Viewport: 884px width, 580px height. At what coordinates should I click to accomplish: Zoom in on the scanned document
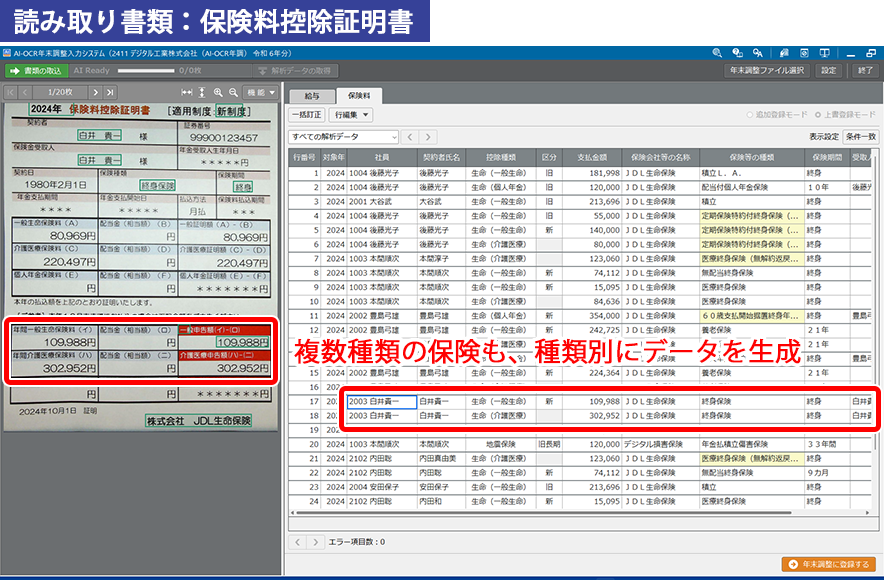point(218,92)
